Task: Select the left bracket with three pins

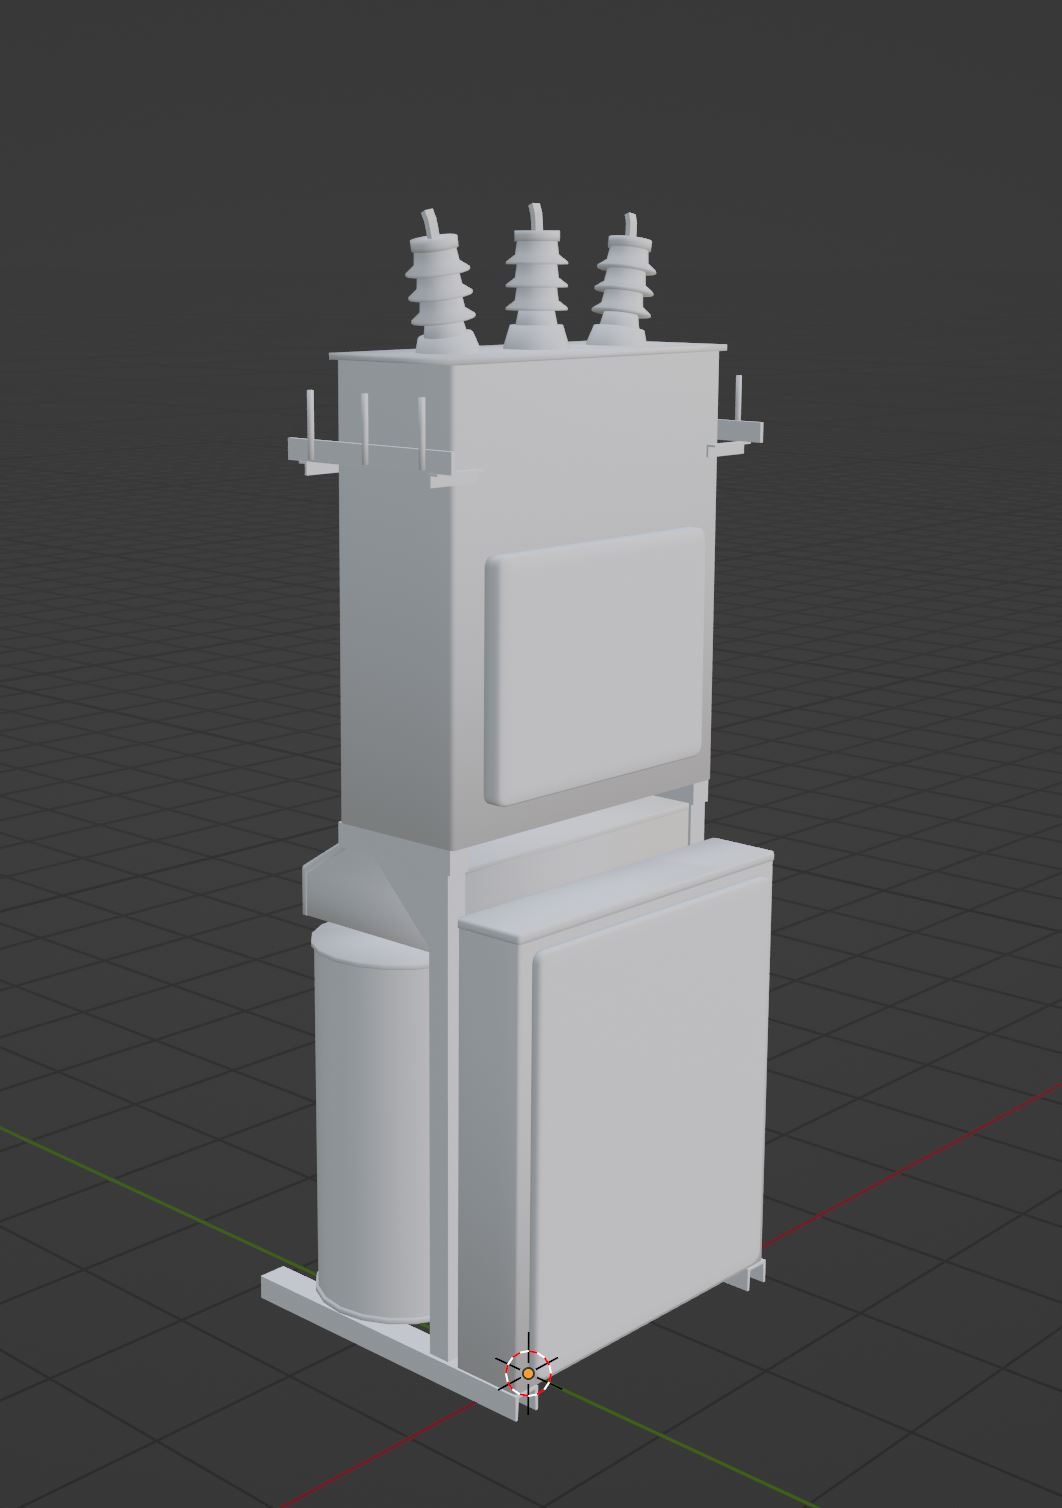Action: tap(370, 441)
